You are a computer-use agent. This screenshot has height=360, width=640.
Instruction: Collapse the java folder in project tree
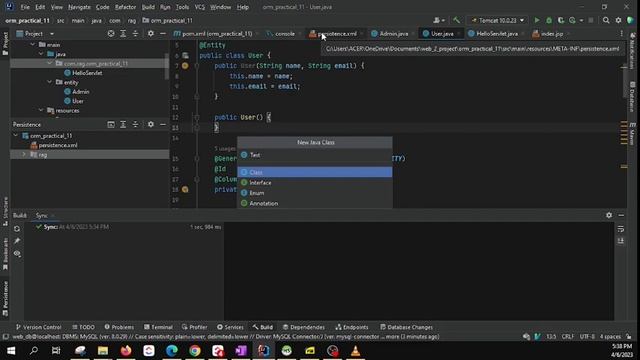(x=41, y=54)
